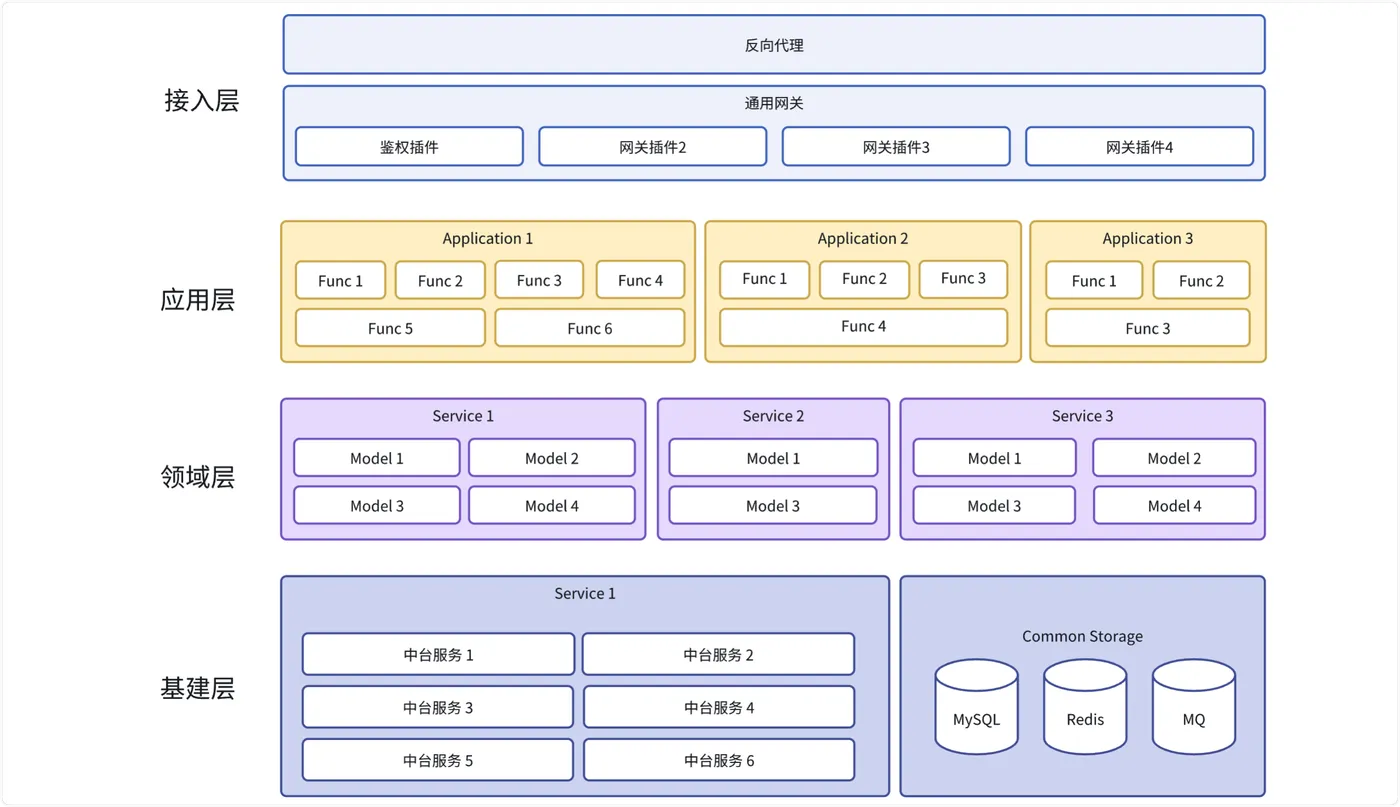Click Model 3 inside Service 2
1400x807 pixels.
[773, 506]
